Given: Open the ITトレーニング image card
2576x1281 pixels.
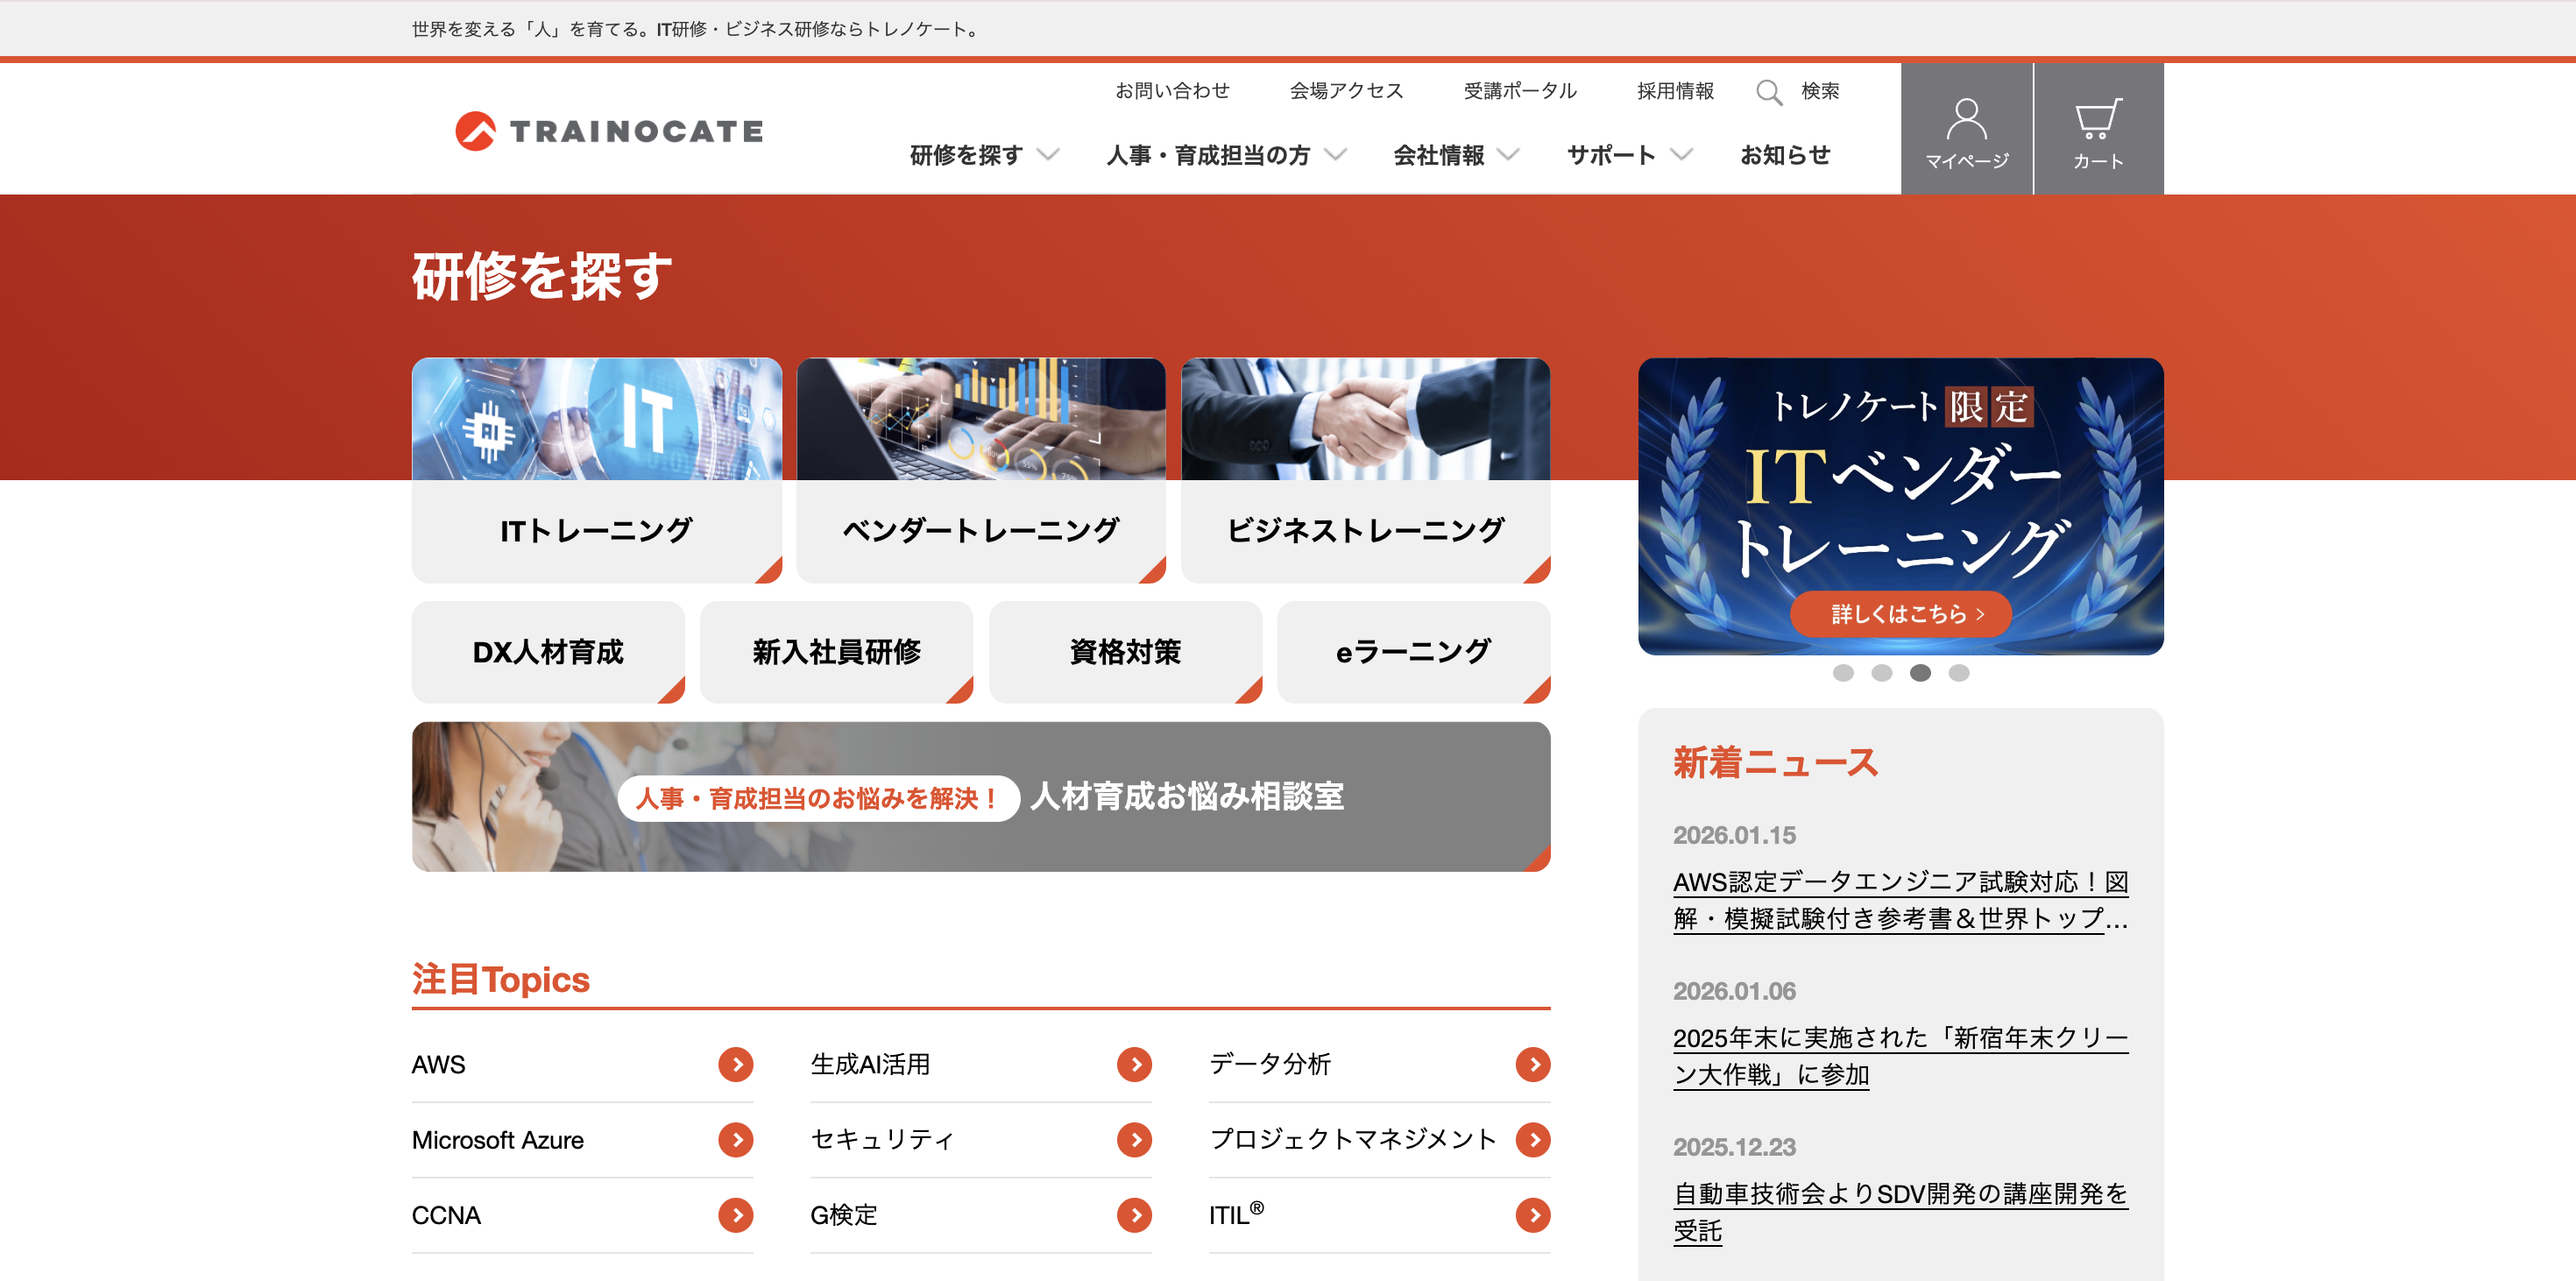Looking at the screenshot, I should (x=596, y=470).
